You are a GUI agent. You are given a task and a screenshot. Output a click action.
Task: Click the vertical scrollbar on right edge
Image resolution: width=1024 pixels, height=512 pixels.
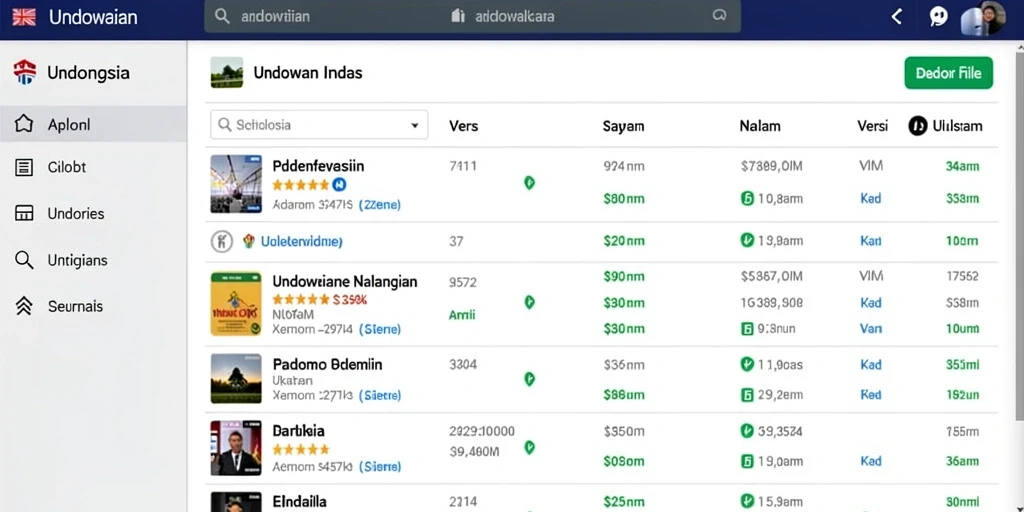point(1019,235)
